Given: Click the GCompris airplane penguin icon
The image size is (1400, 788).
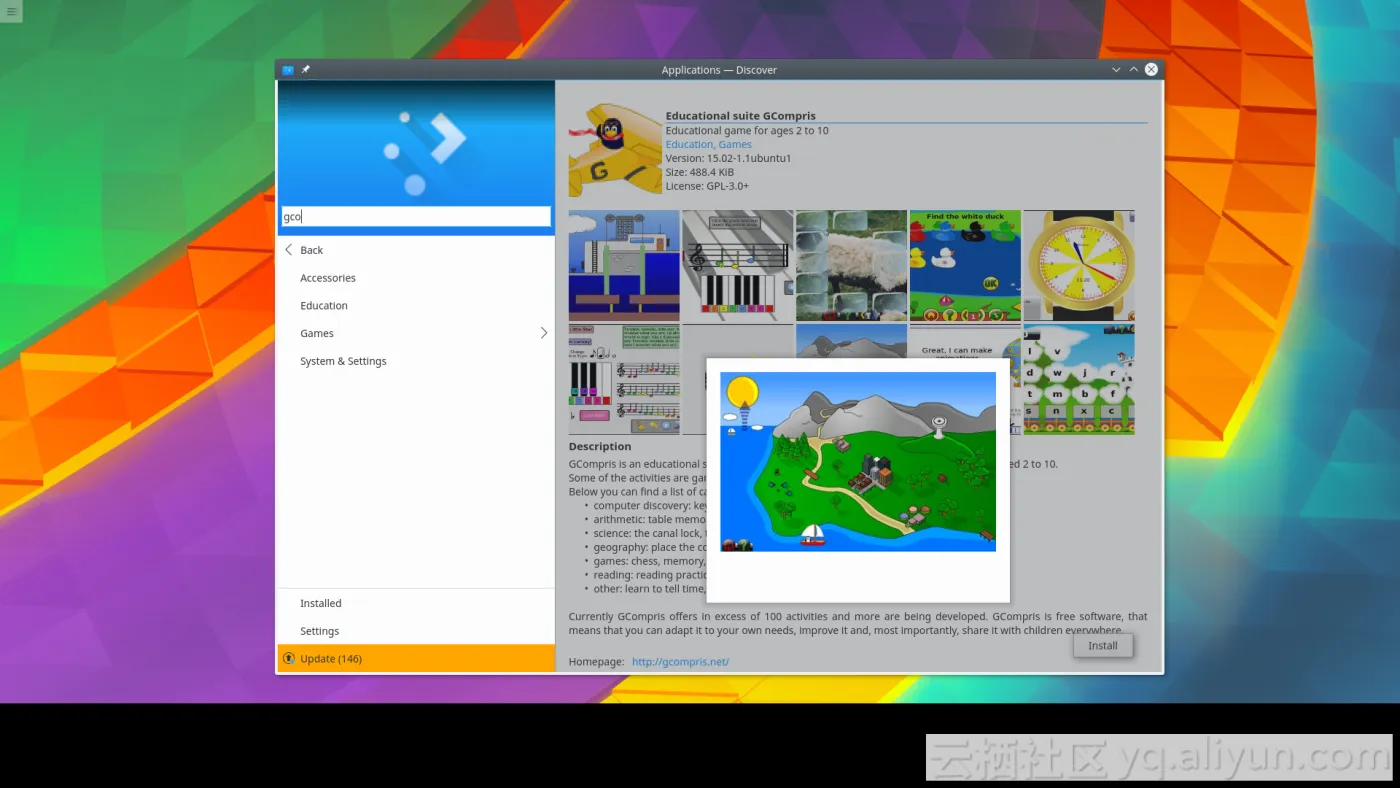Looking at the screenshot, I should pyautogui.click(x=614, y=151).
